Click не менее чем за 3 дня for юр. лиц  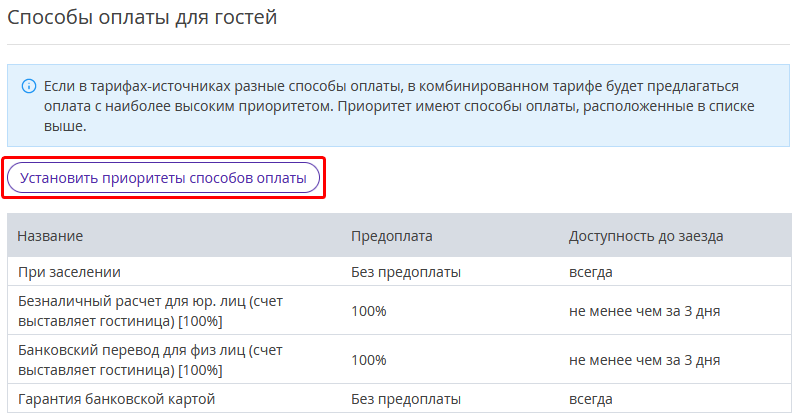(644, 311)
